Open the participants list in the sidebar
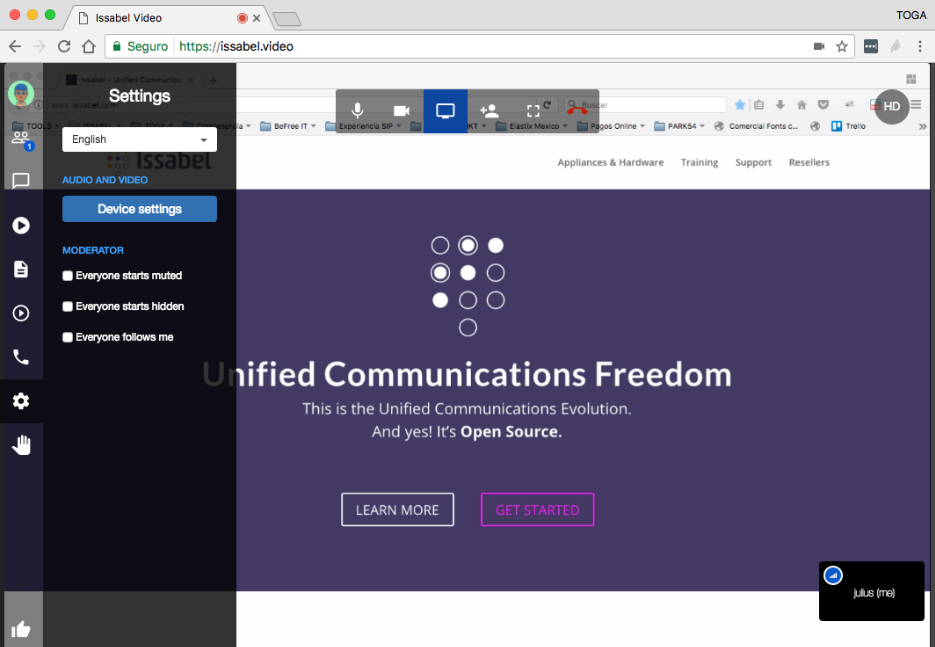935x647 pixels. coord(21,138)
